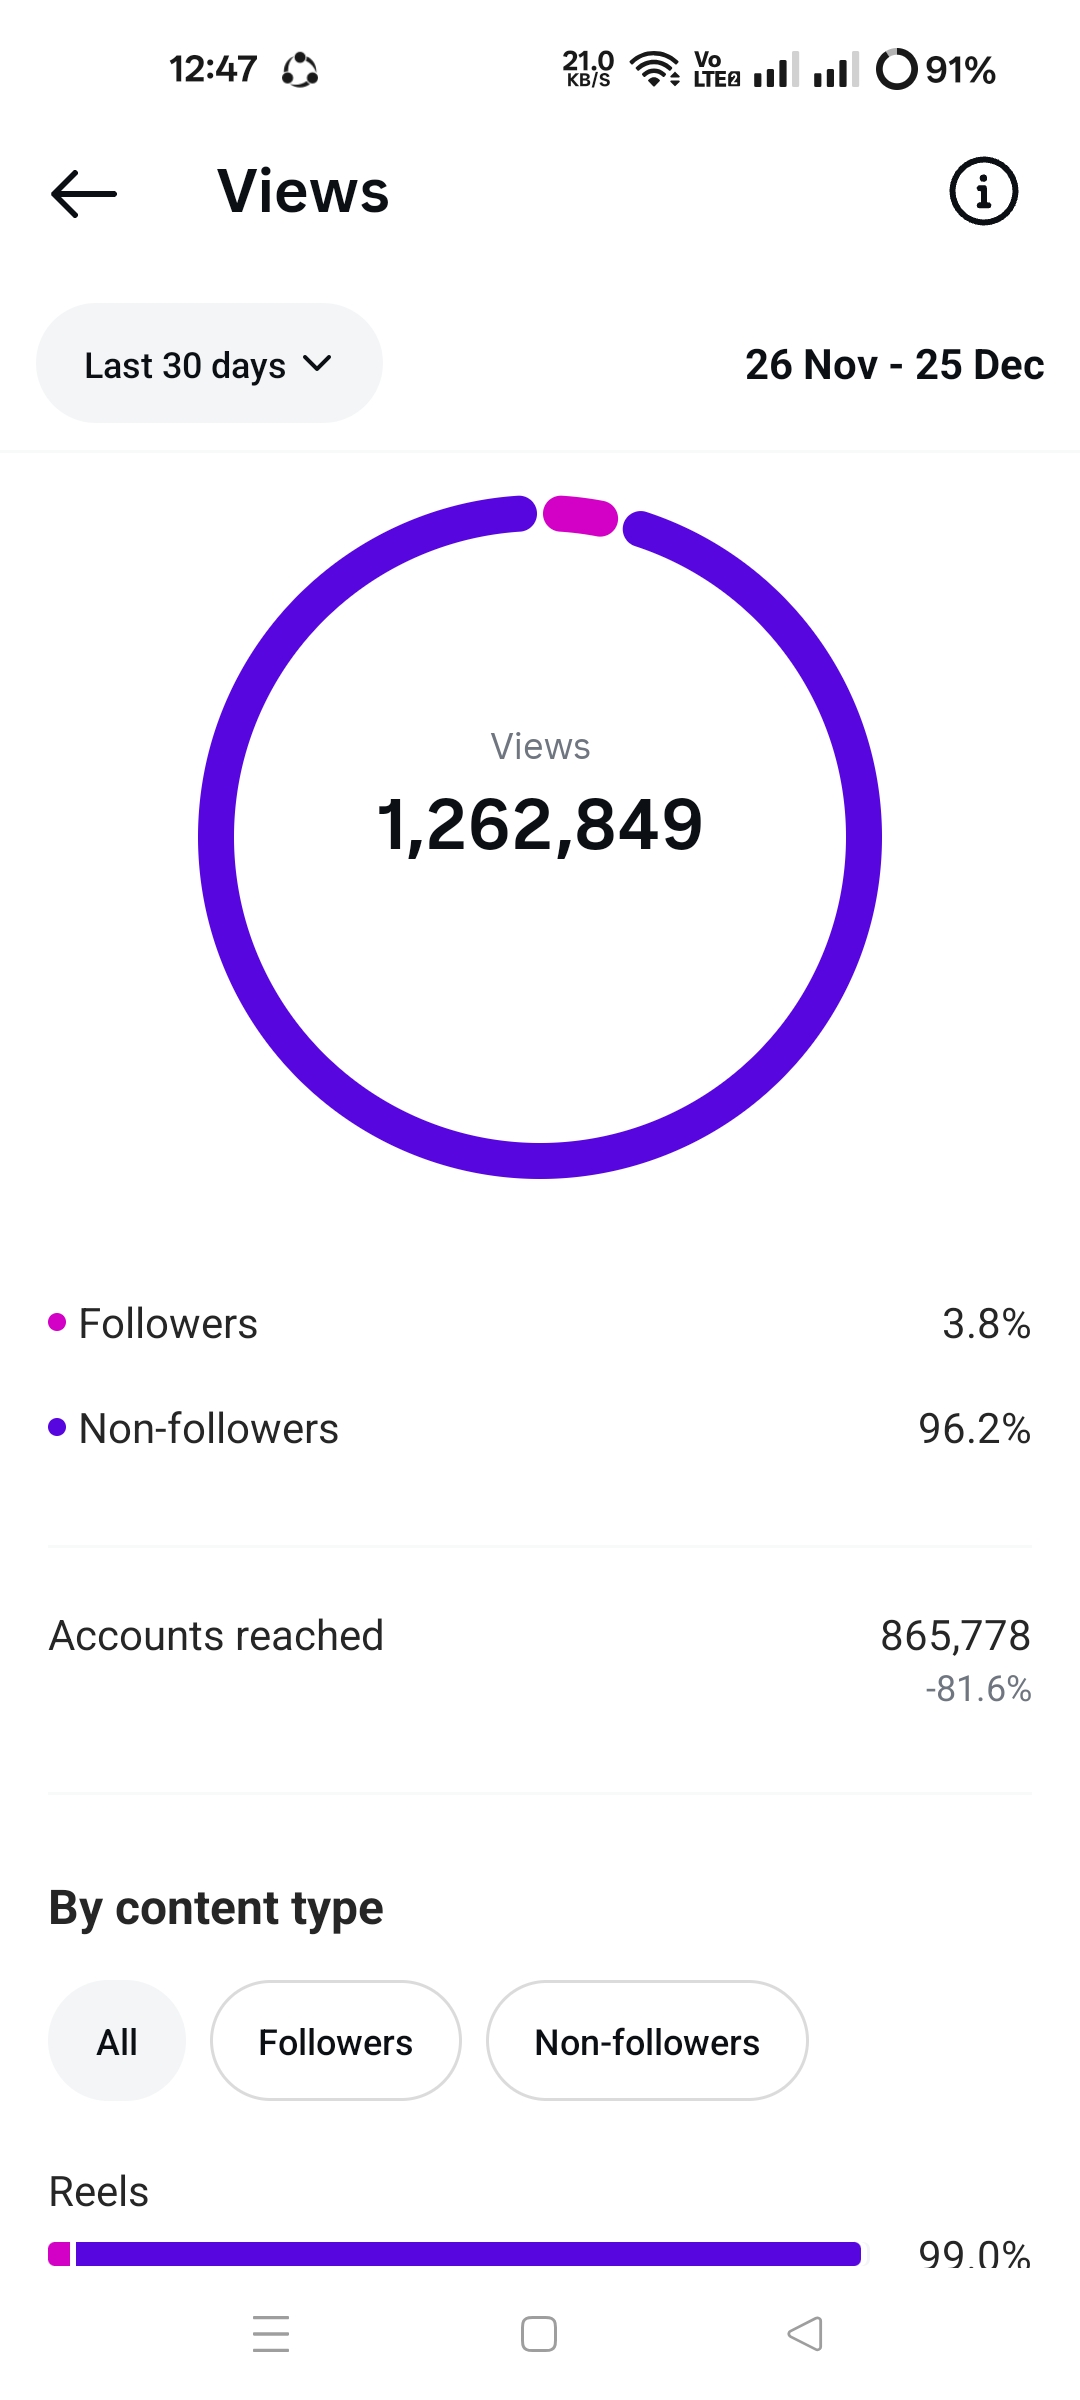This screenshot has width=1080, height=2400.
Task: Tap the sync icon beside the clock
Action: point(300,70)
